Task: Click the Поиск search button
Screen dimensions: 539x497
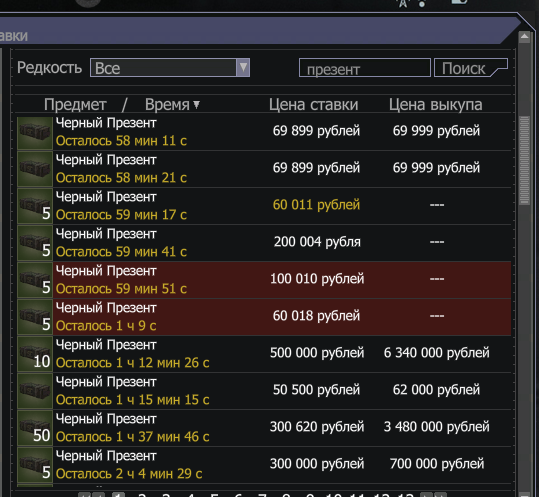Action: tap(471, 68)
